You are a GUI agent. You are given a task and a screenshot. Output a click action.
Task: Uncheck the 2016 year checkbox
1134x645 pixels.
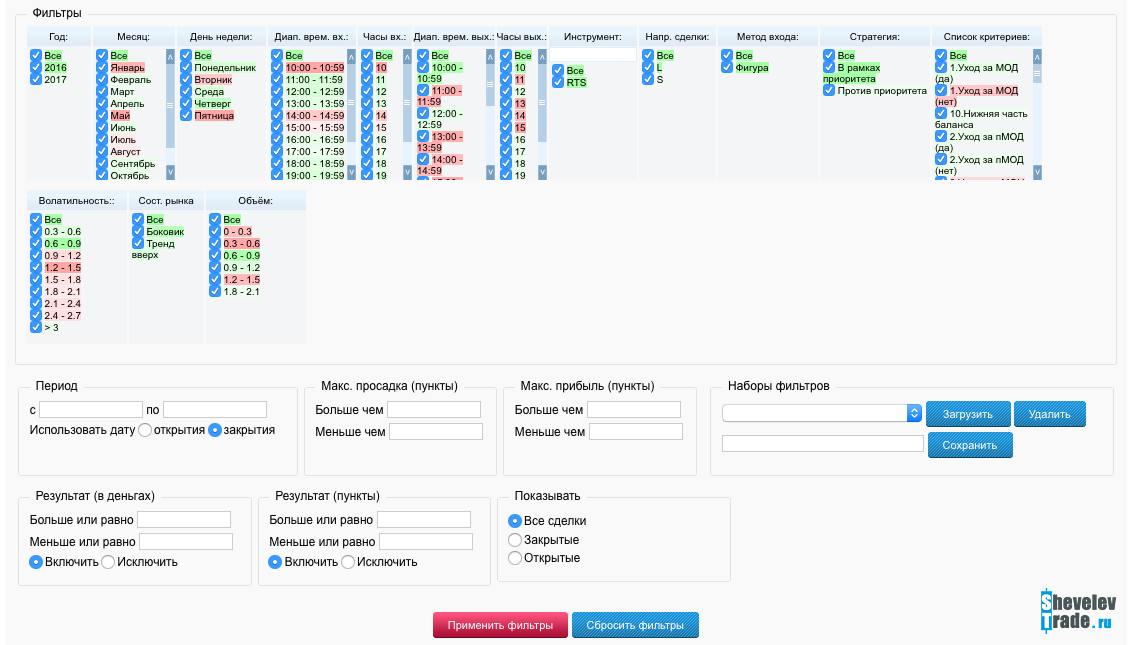(36, 67)
